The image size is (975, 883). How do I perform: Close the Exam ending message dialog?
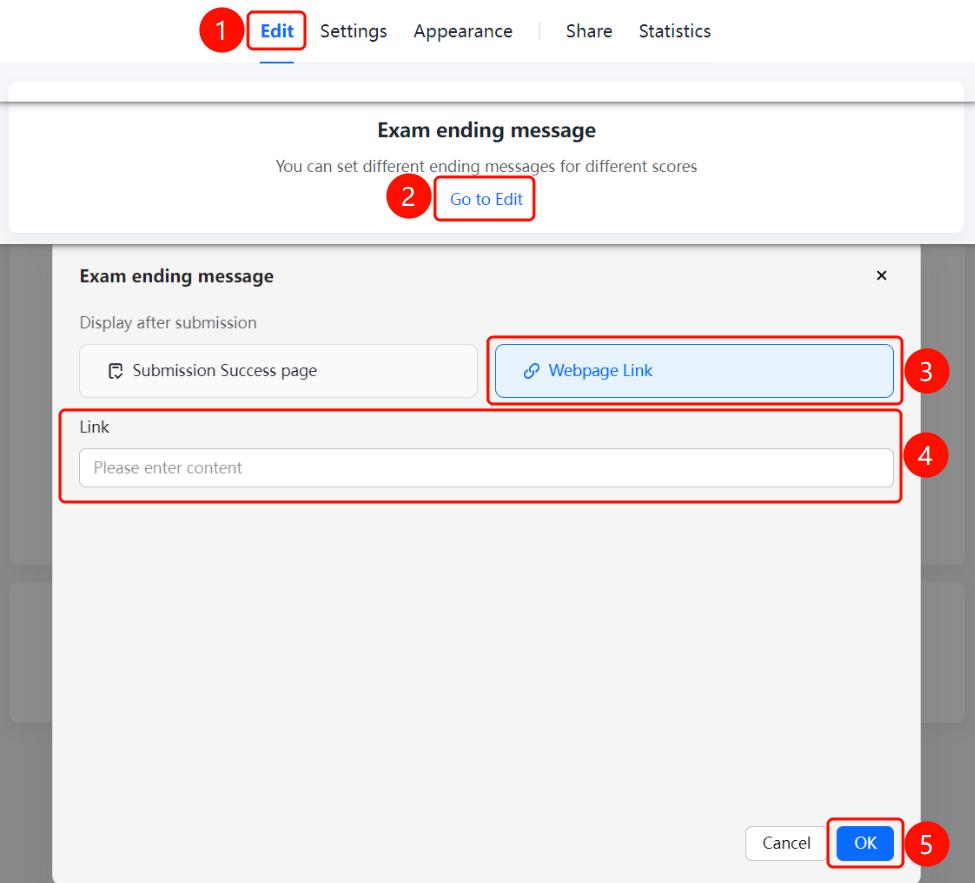tap(881, 275)
